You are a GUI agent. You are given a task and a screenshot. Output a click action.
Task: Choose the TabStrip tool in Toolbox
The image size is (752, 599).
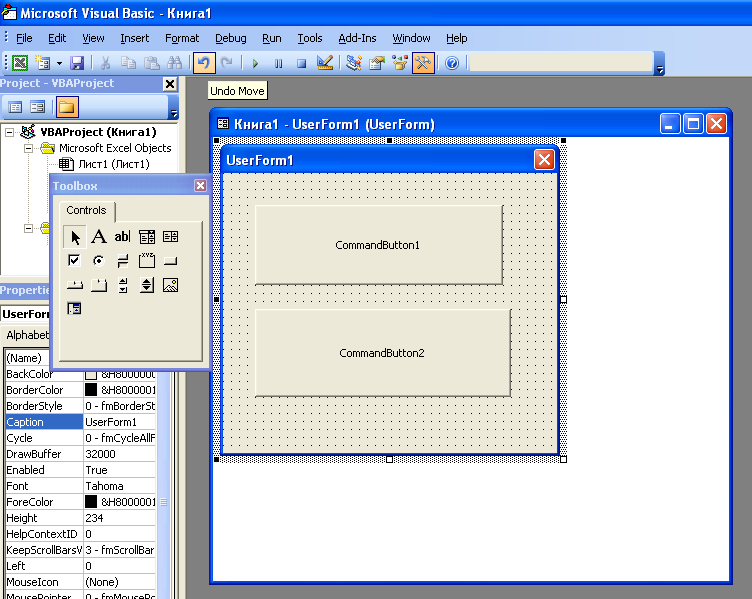click(74, 285)
